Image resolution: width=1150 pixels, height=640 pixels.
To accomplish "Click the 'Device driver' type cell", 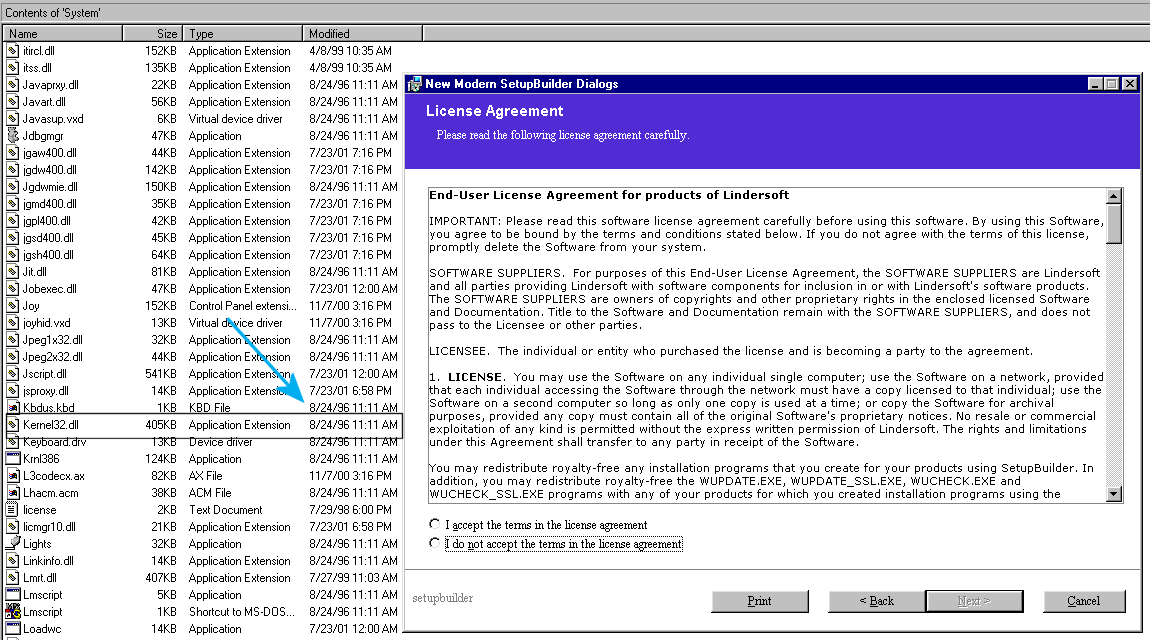I will pos(220,441).
